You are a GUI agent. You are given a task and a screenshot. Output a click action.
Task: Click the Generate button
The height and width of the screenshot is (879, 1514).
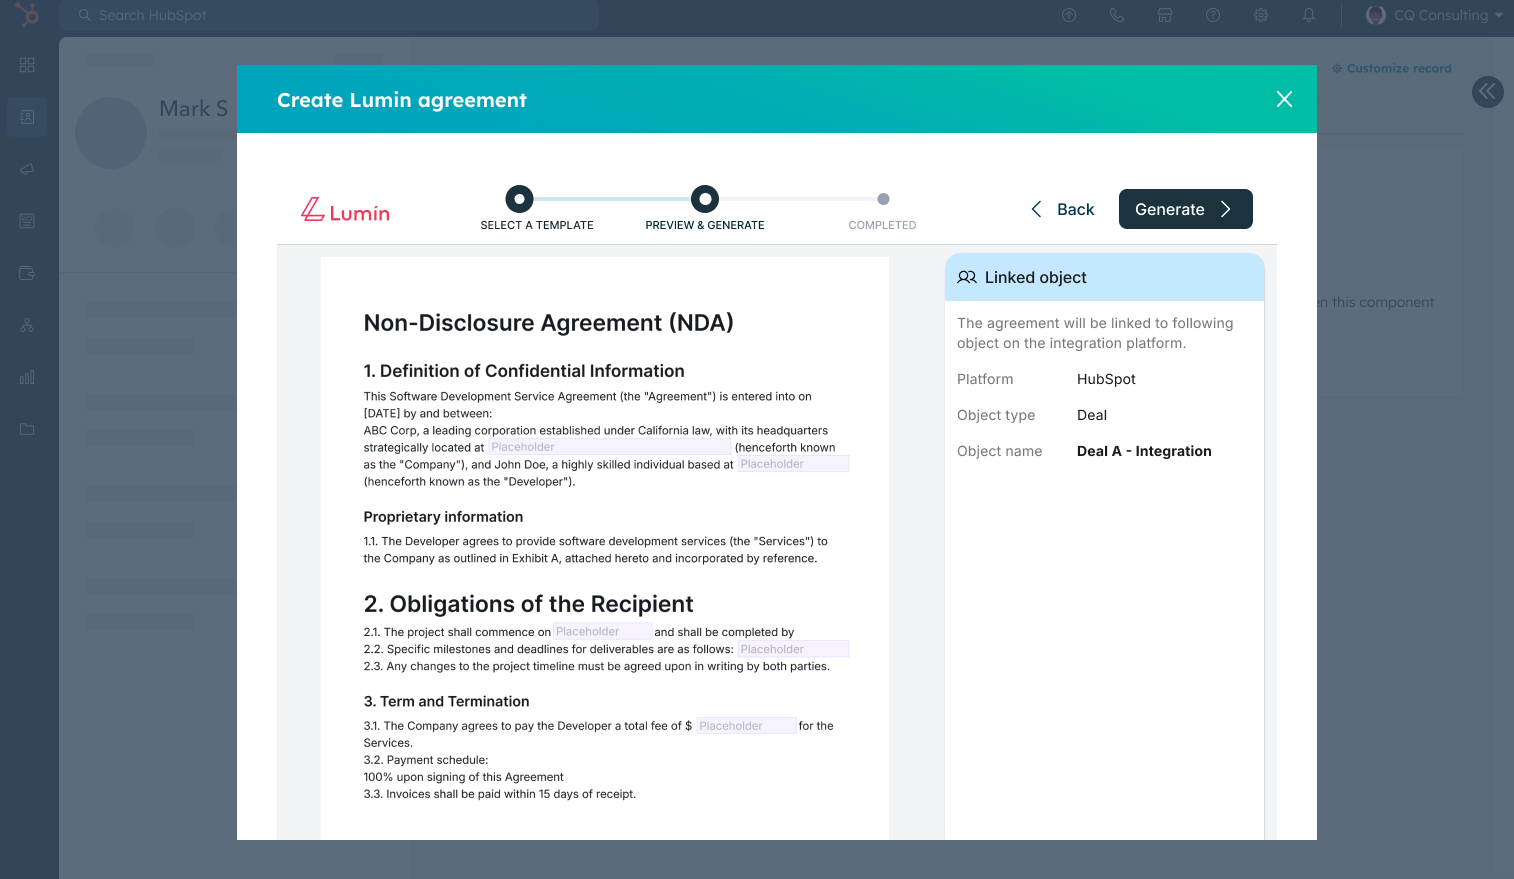1185,209
